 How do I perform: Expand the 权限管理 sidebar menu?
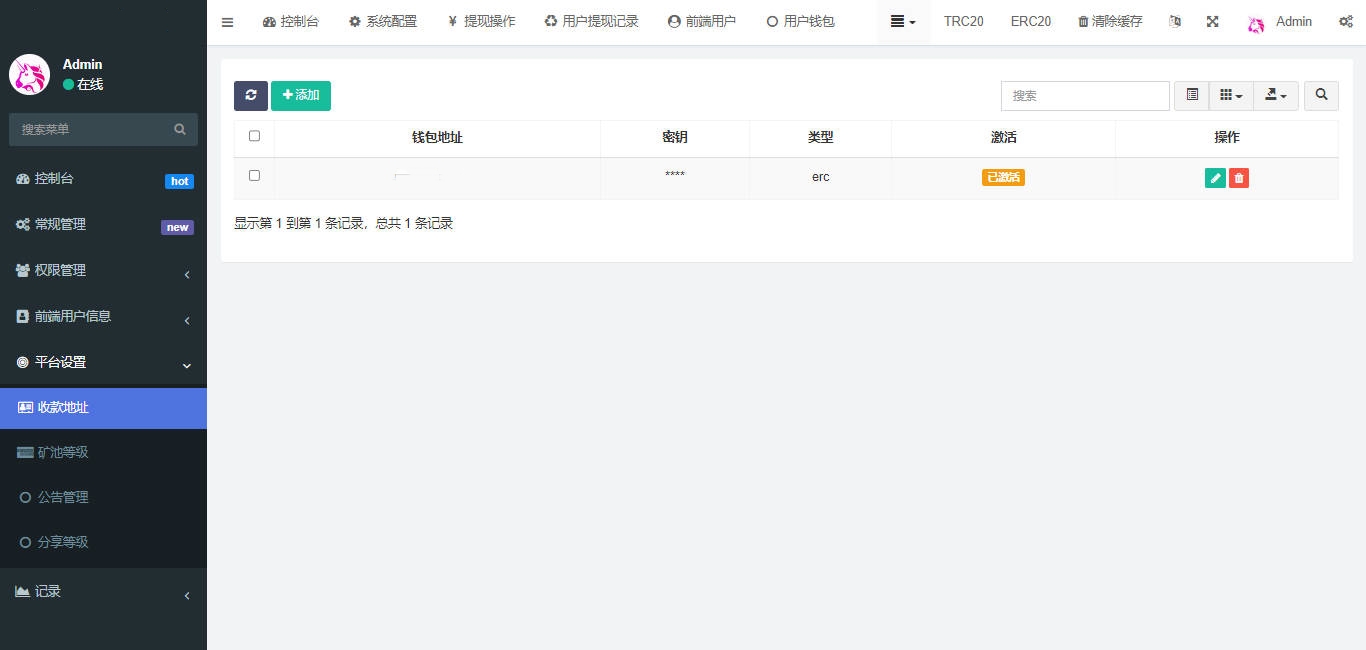coord(103,270)
